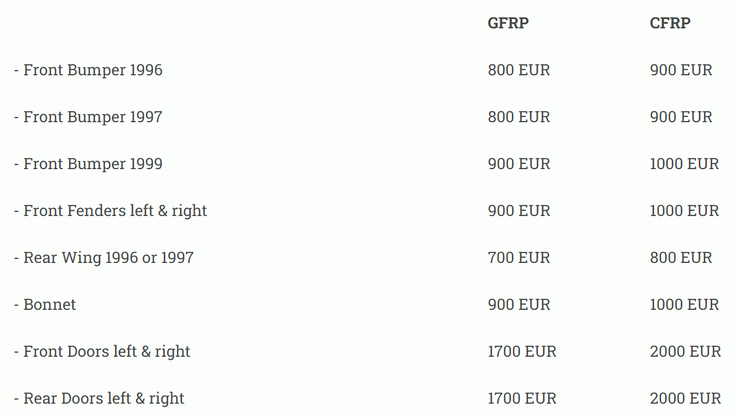Click Rear Doors CFRP price 2000 EUR
Image resolution: width=737 pixels, height=417 pixels.
tap(685, 399)
